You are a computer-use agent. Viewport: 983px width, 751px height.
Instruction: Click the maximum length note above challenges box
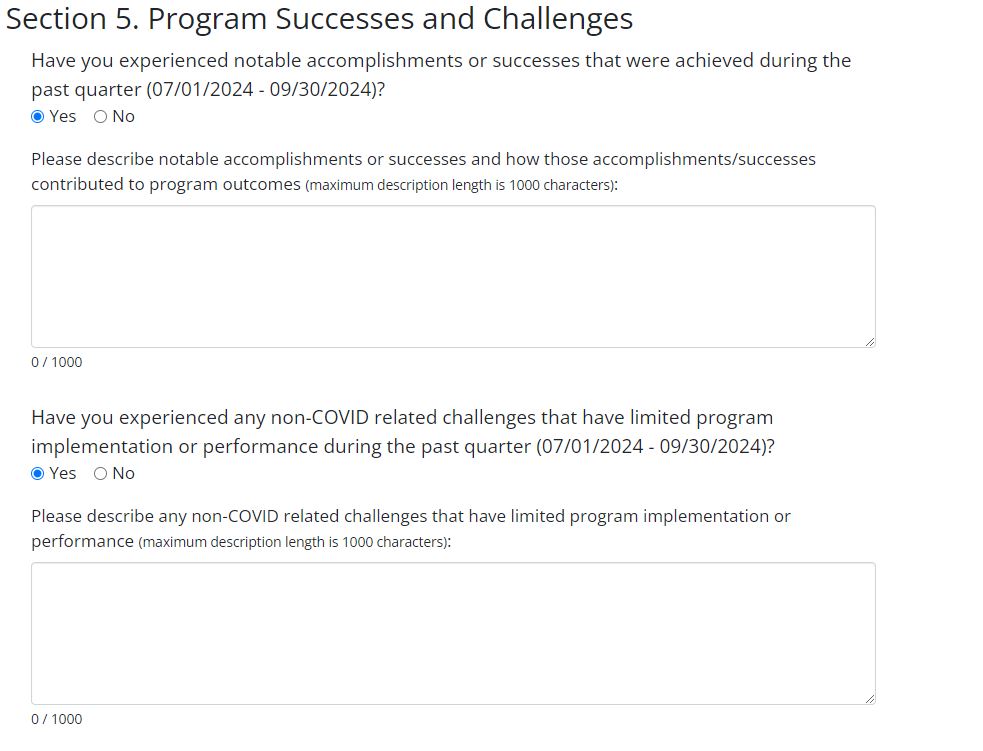[294, 542]
